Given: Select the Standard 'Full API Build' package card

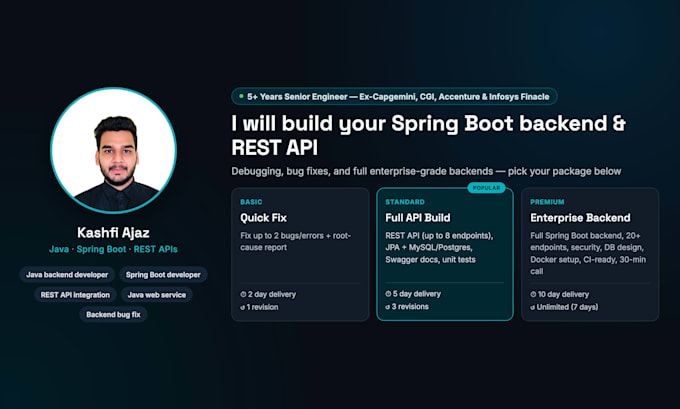Looking at the screenshot, I should [445, 254].
